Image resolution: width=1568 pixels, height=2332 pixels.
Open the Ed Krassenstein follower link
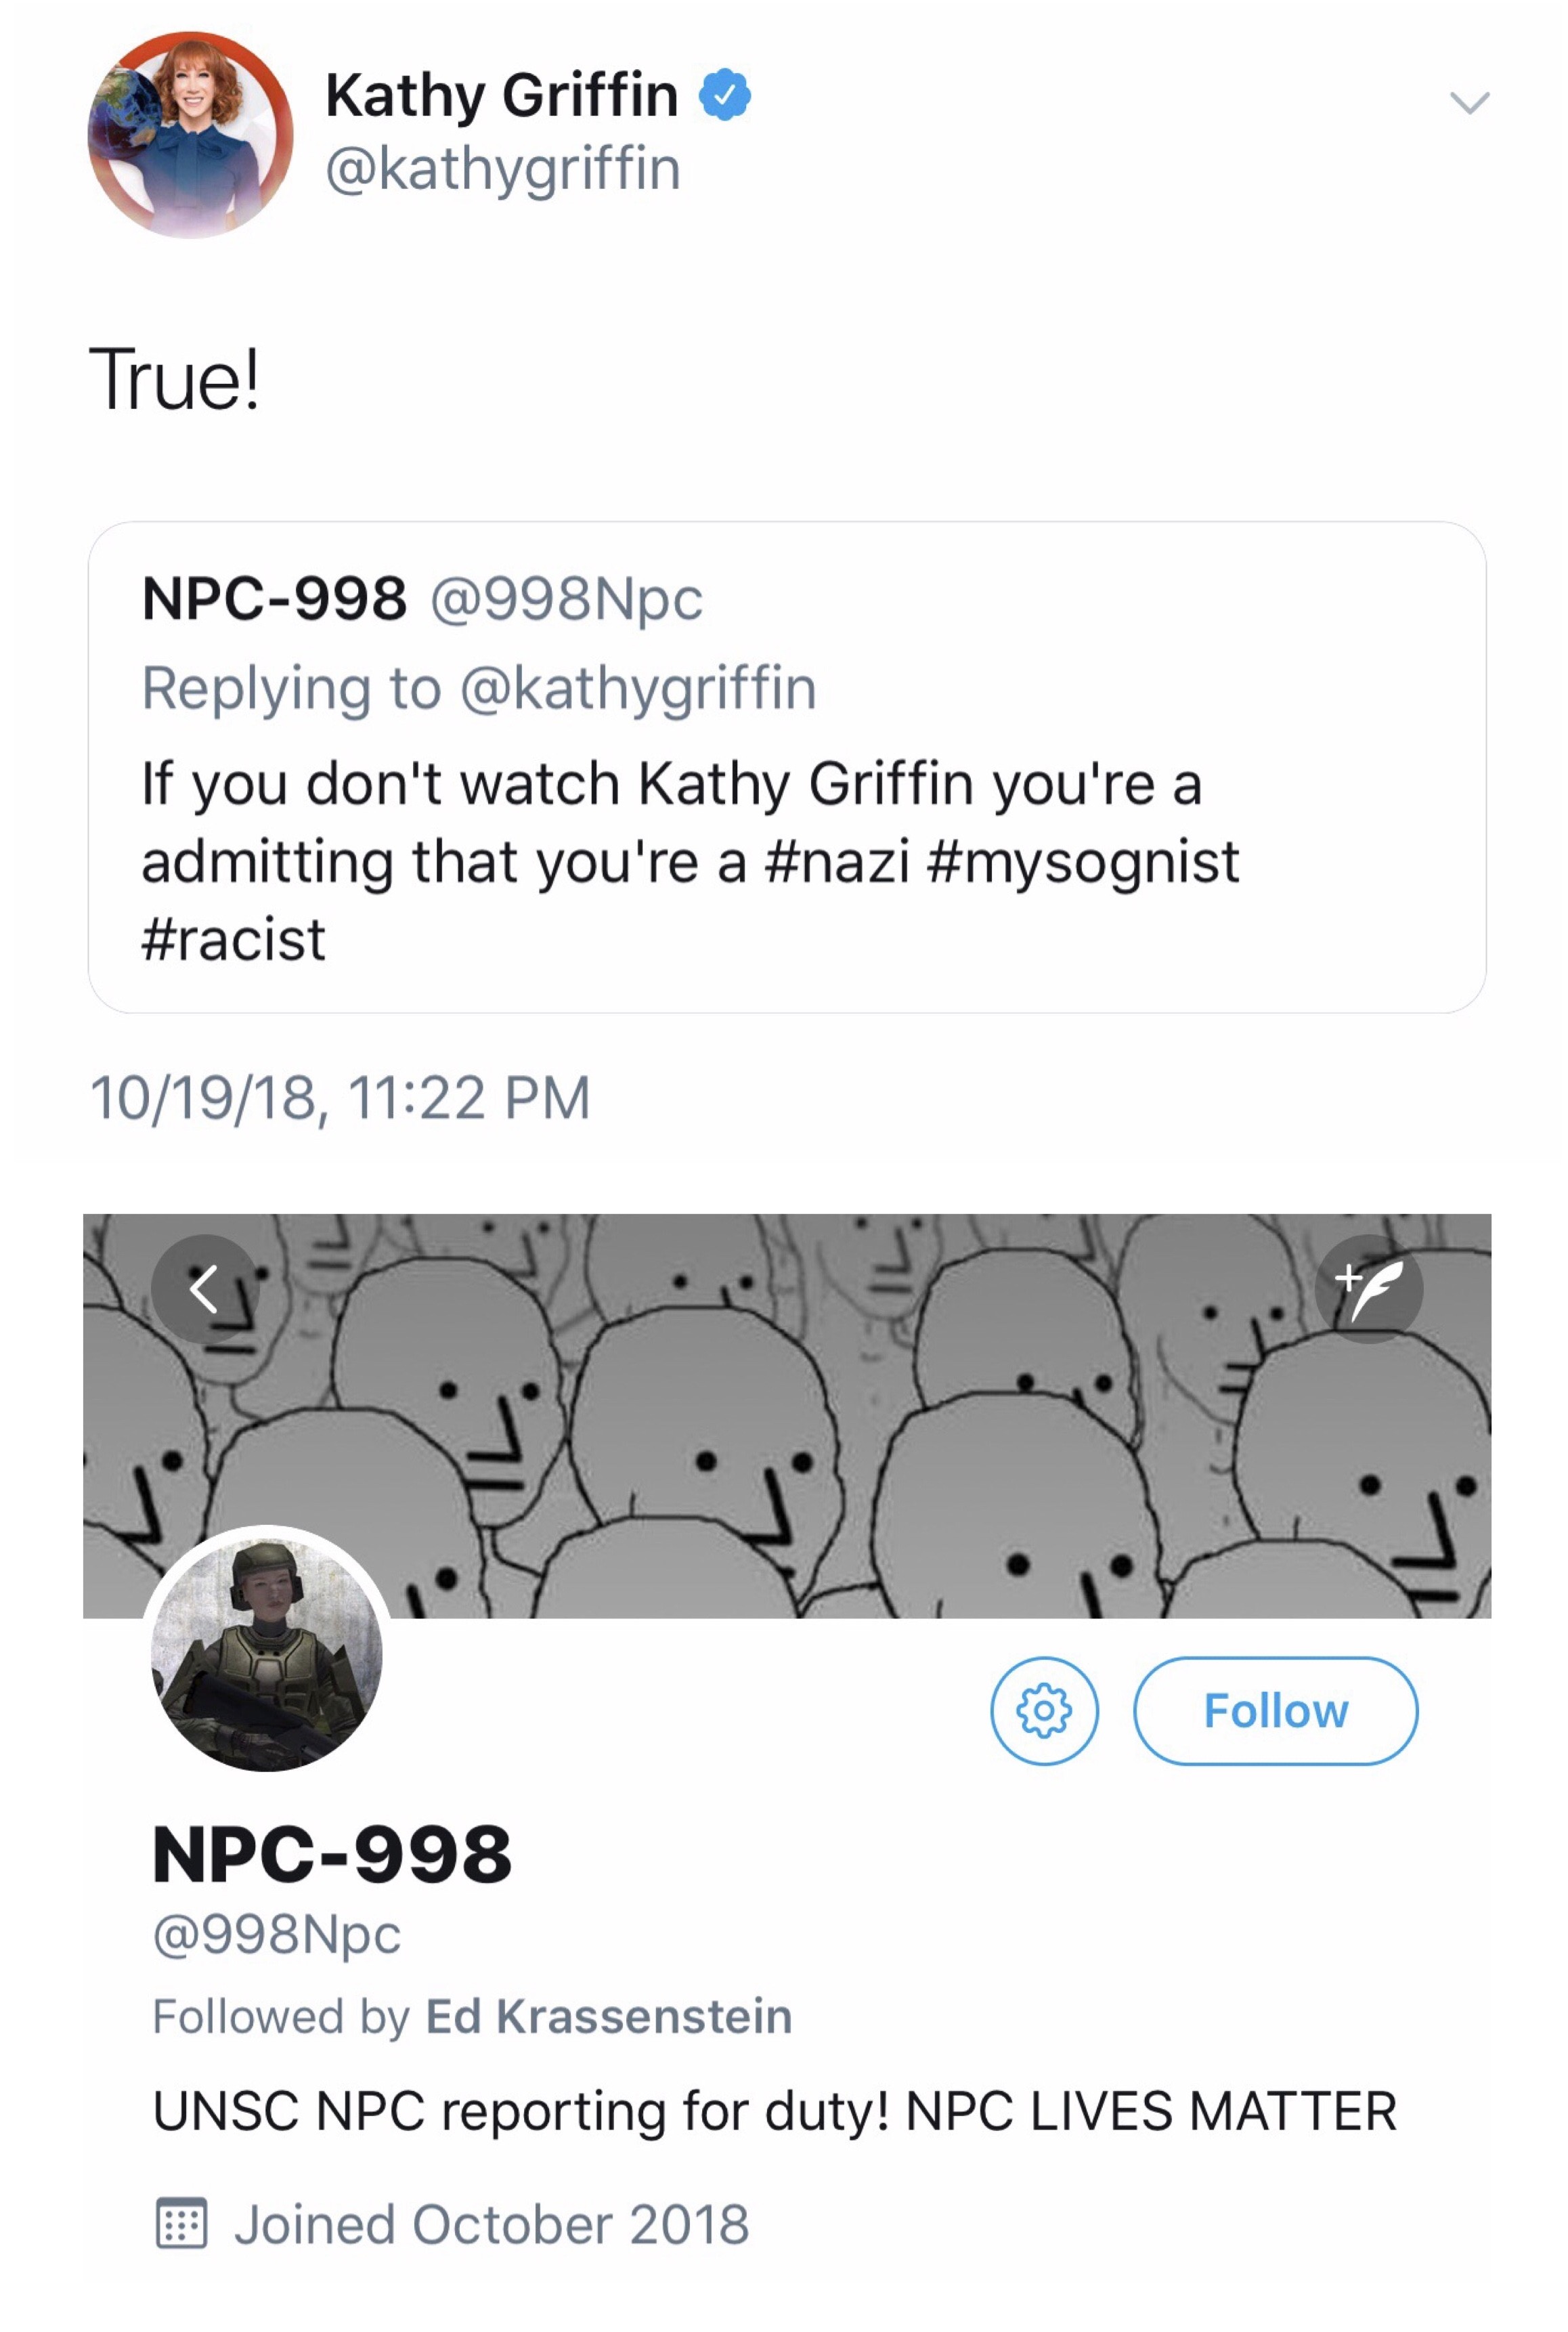(x=609, y=2015)
